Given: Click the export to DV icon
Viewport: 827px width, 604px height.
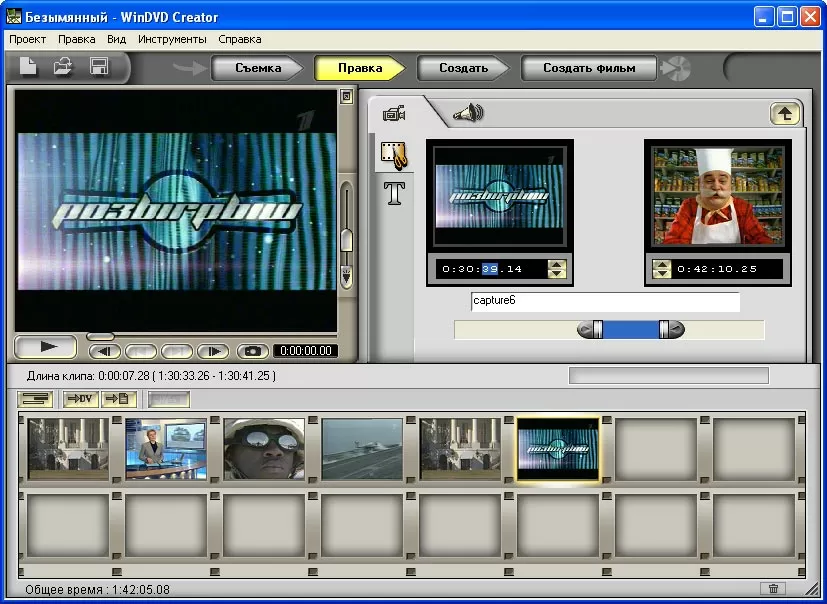Looking at the screenshot, I should (81, 399).
